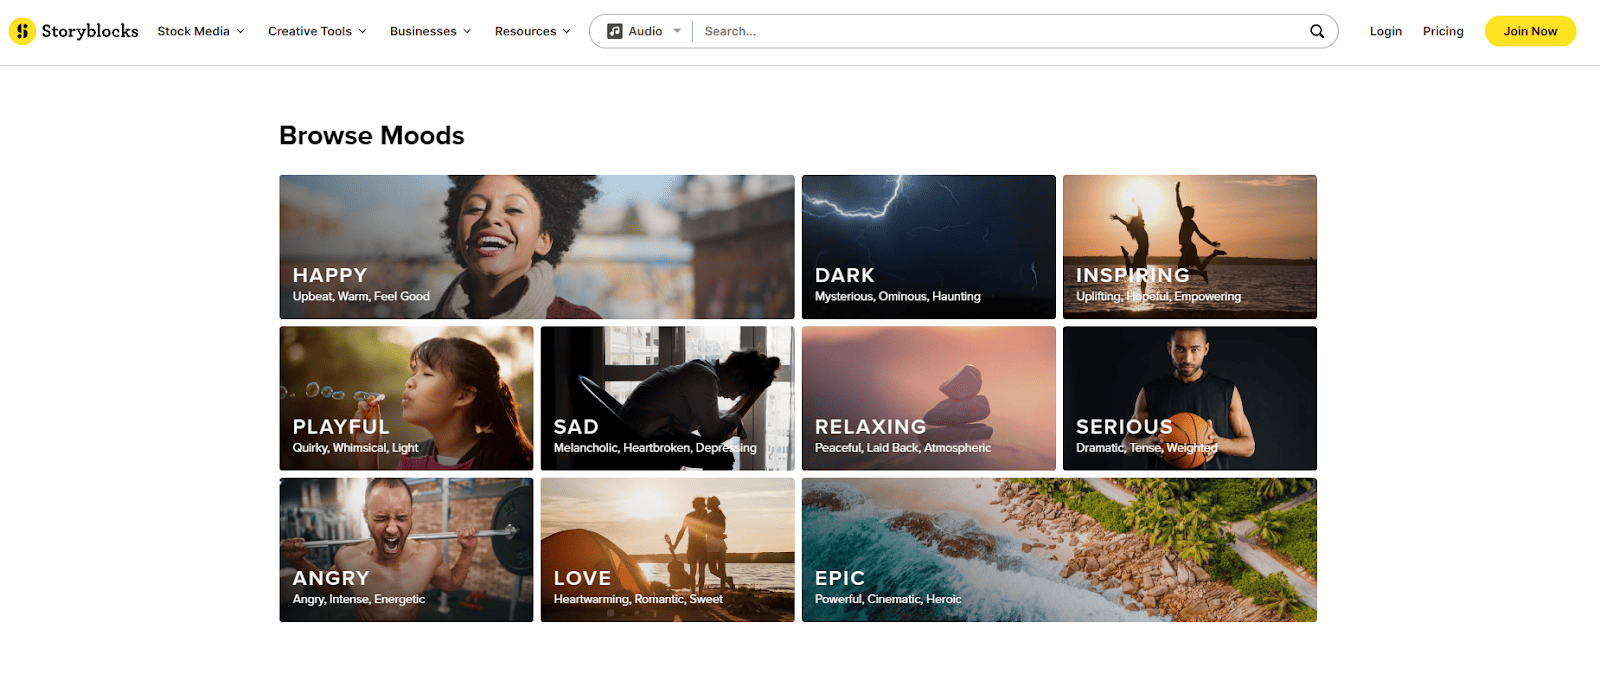Open the Storyblocks wordmark home link

click(90, 31)
